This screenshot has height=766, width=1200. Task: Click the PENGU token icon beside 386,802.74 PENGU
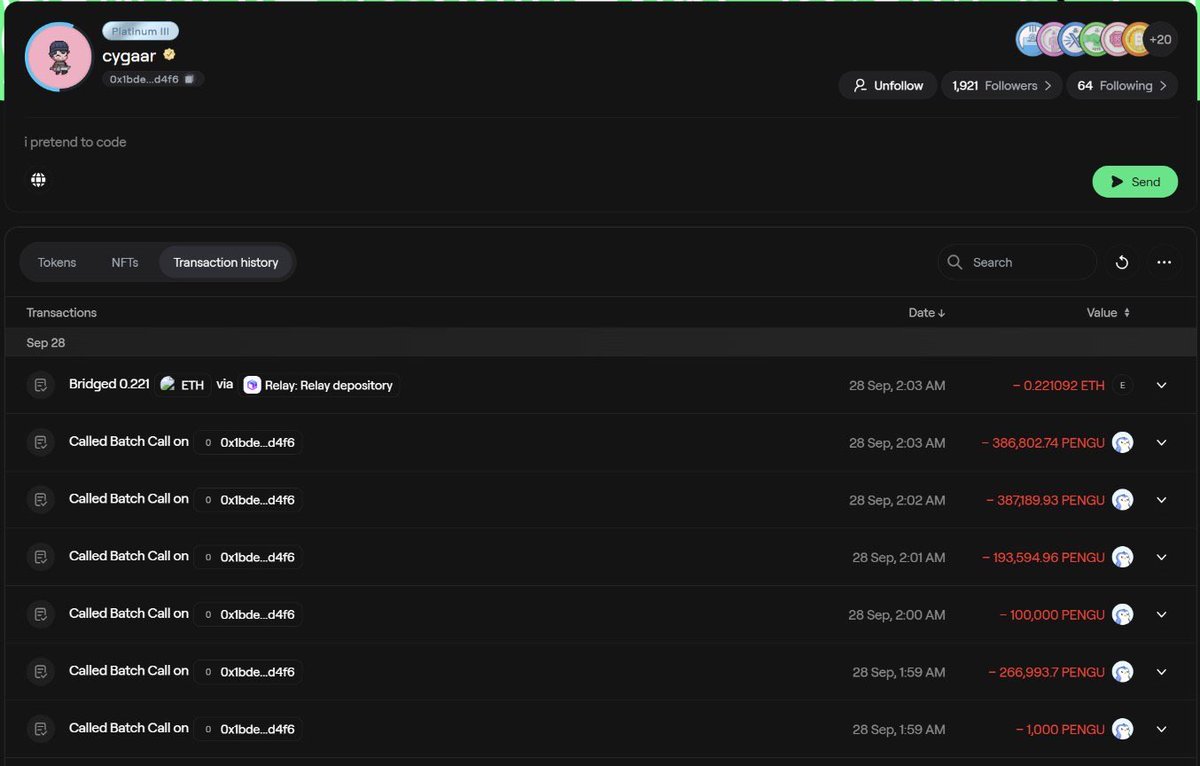pyautogui.click(x=1123, y=442)
